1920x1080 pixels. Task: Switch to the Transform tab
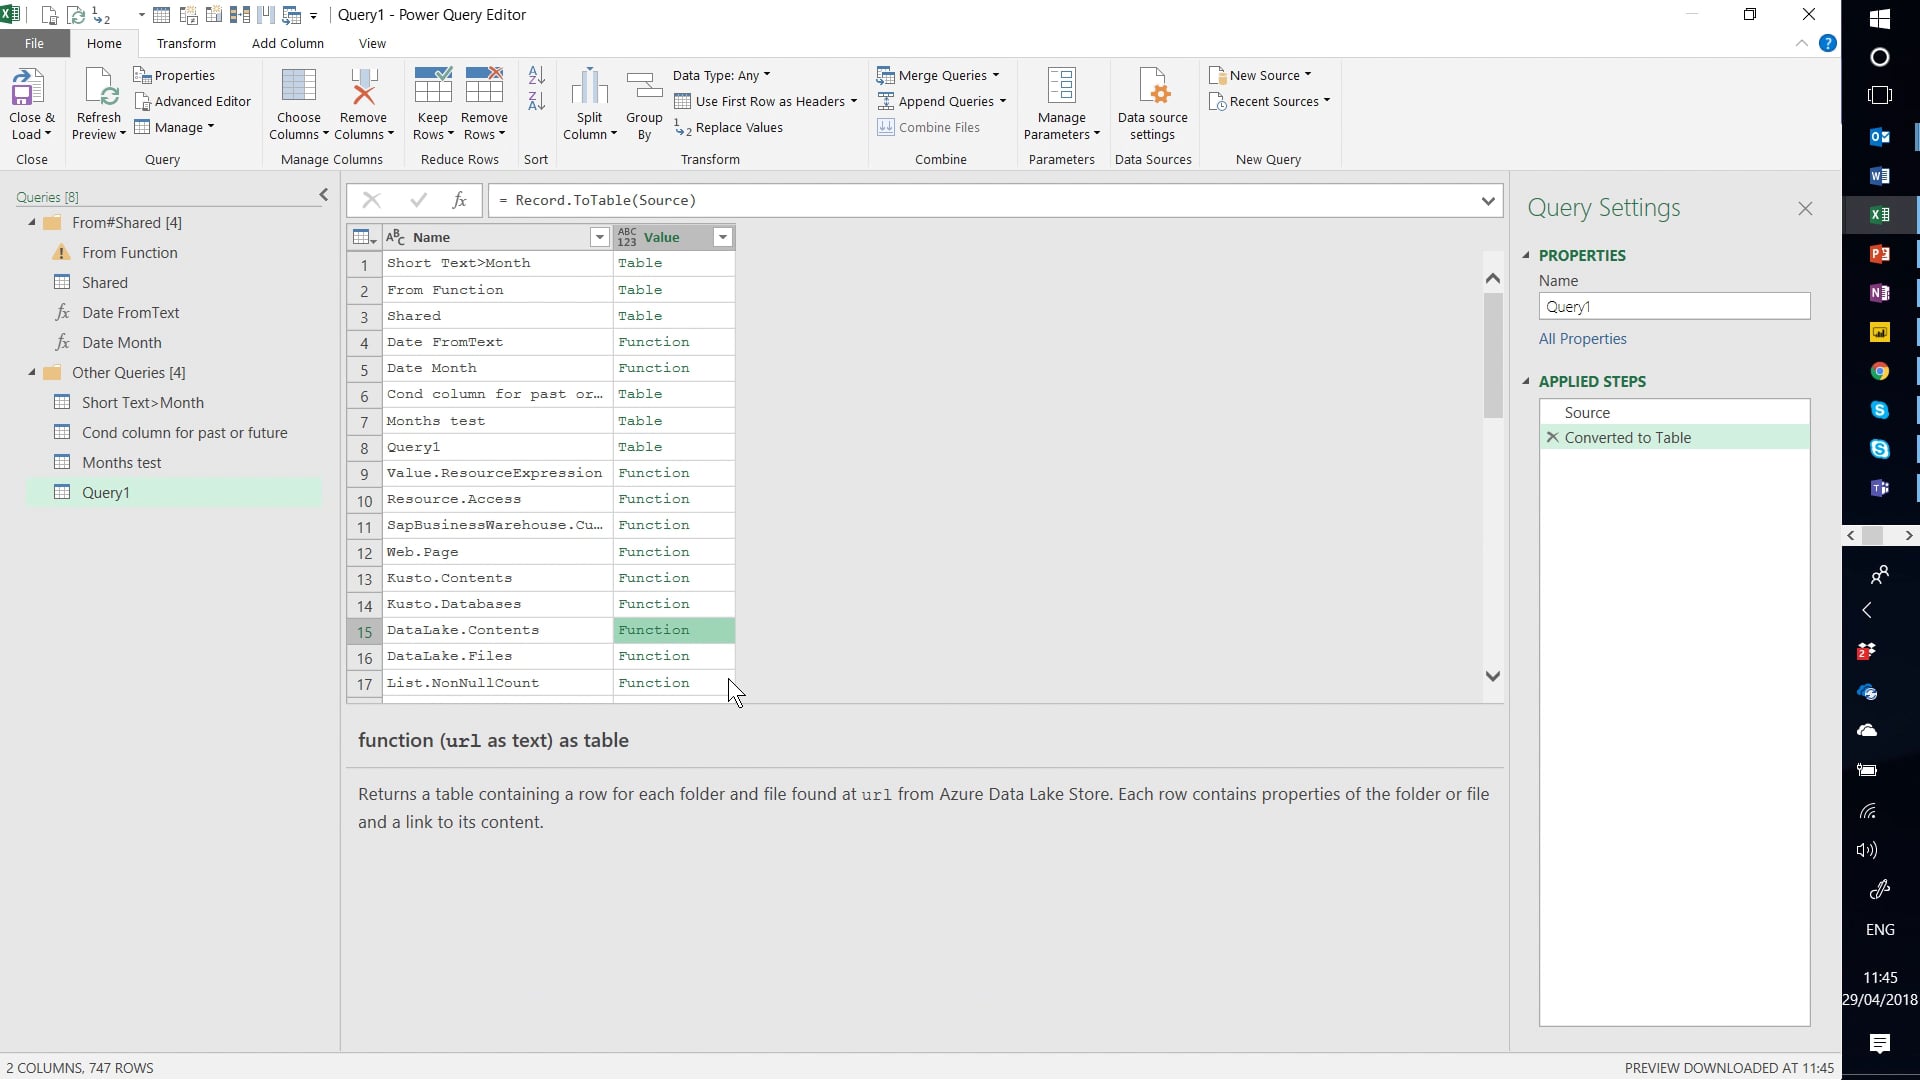[x=186, y=43]
